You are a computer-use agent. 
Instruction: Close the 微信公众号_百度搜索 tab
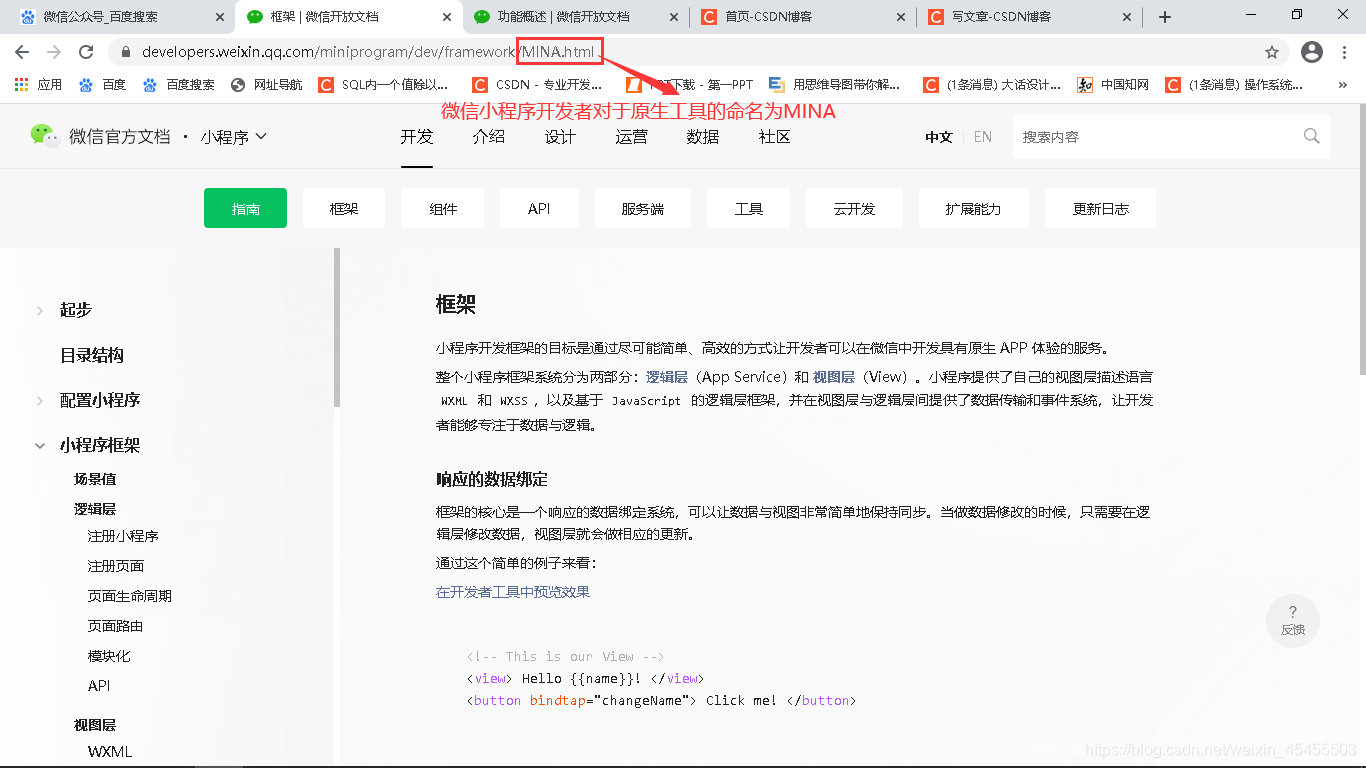click(220, 17)
